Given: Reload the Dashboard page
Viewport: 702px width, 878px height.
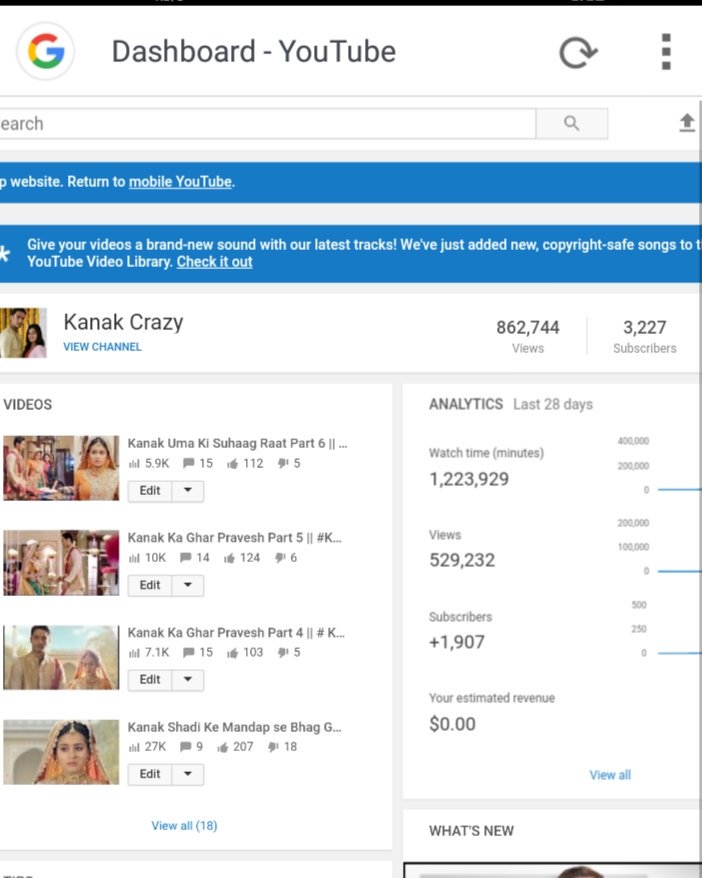Looking at the screenshot, I should tap(578, 53).
